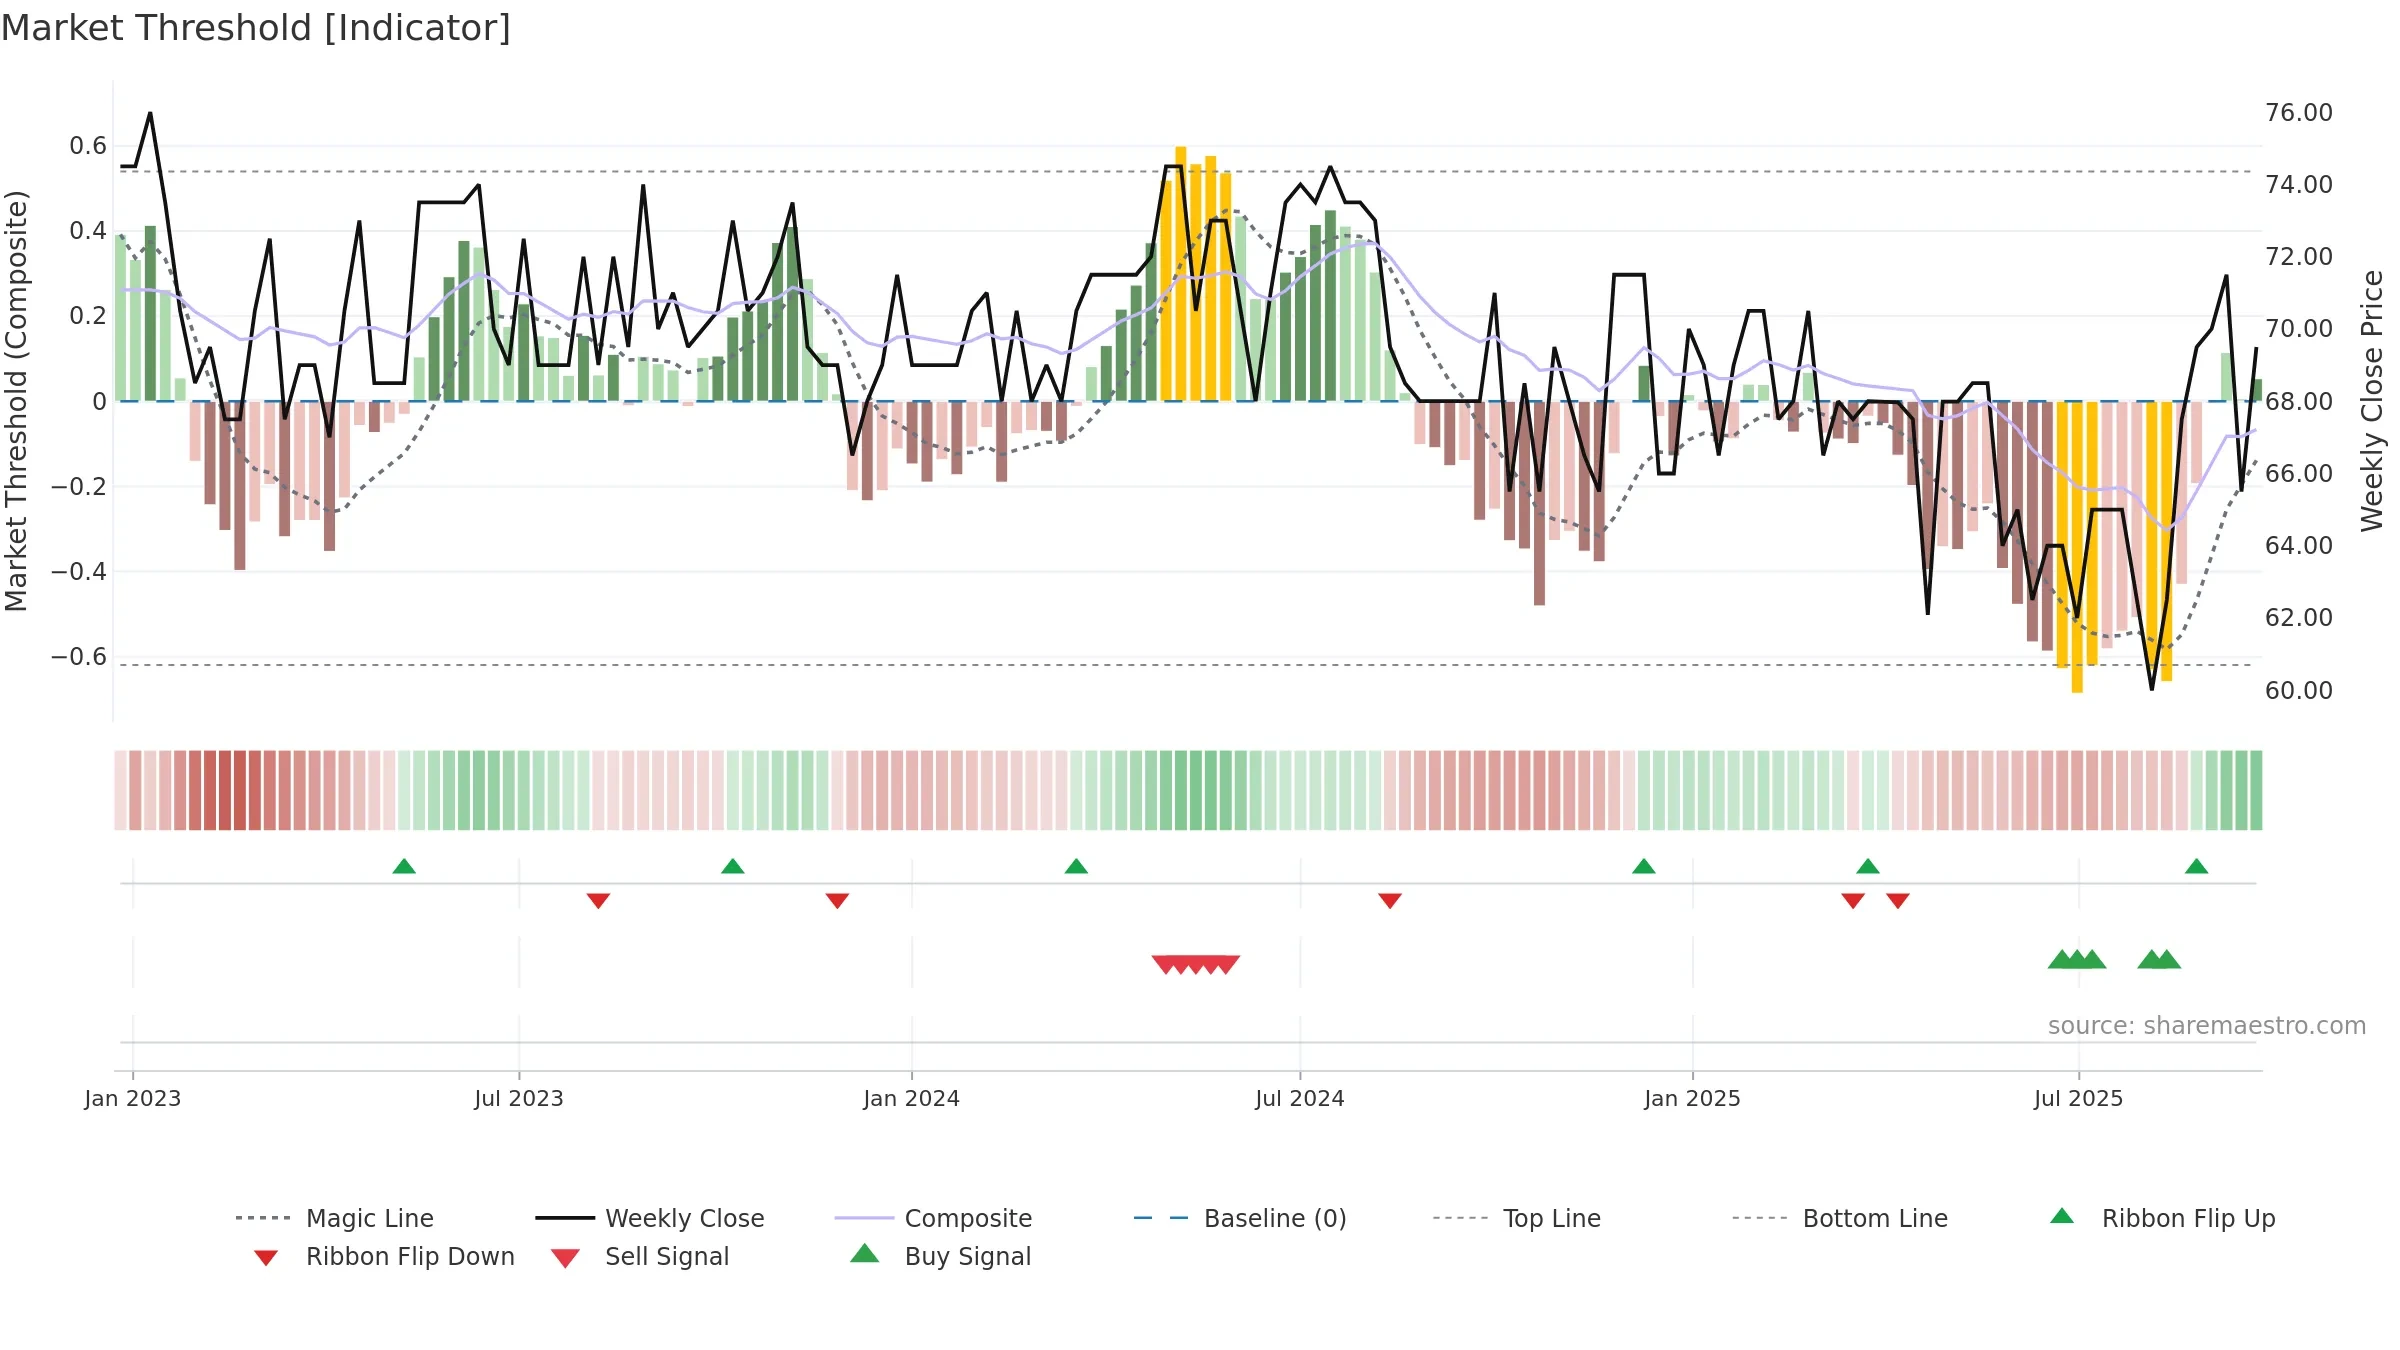2400x1350 pixels.
Task: Toggle the Sell Signal legend entry
Action: [x=640, y=1256]
